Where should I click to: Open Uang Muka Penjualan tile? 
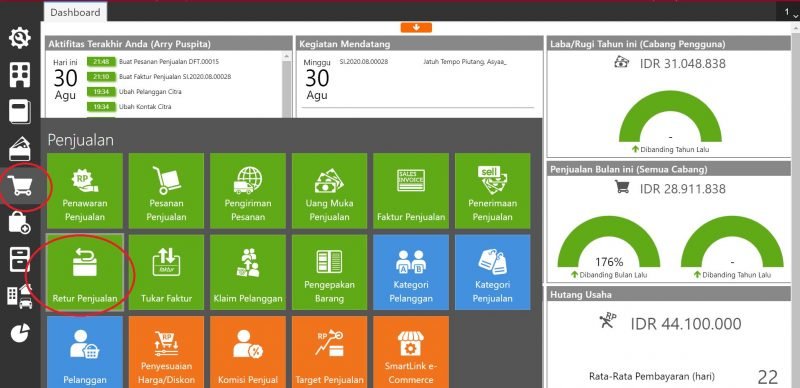[330, 190]
